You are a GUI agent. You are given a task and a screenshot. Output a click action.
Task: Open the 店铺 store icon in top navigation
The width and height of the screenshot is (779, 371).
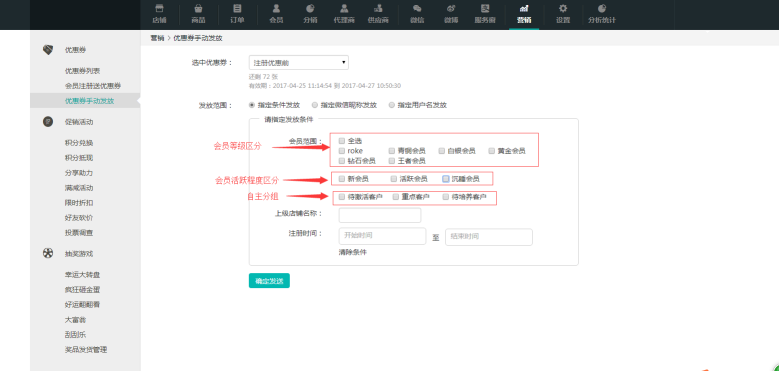pyautogui.click(x=159, y=8)
